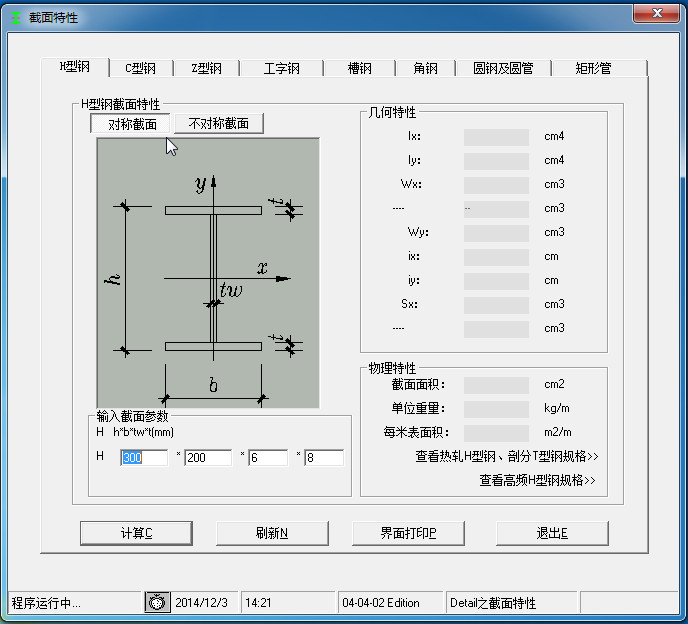Click the 04-04-02 Edition status text

381,603
